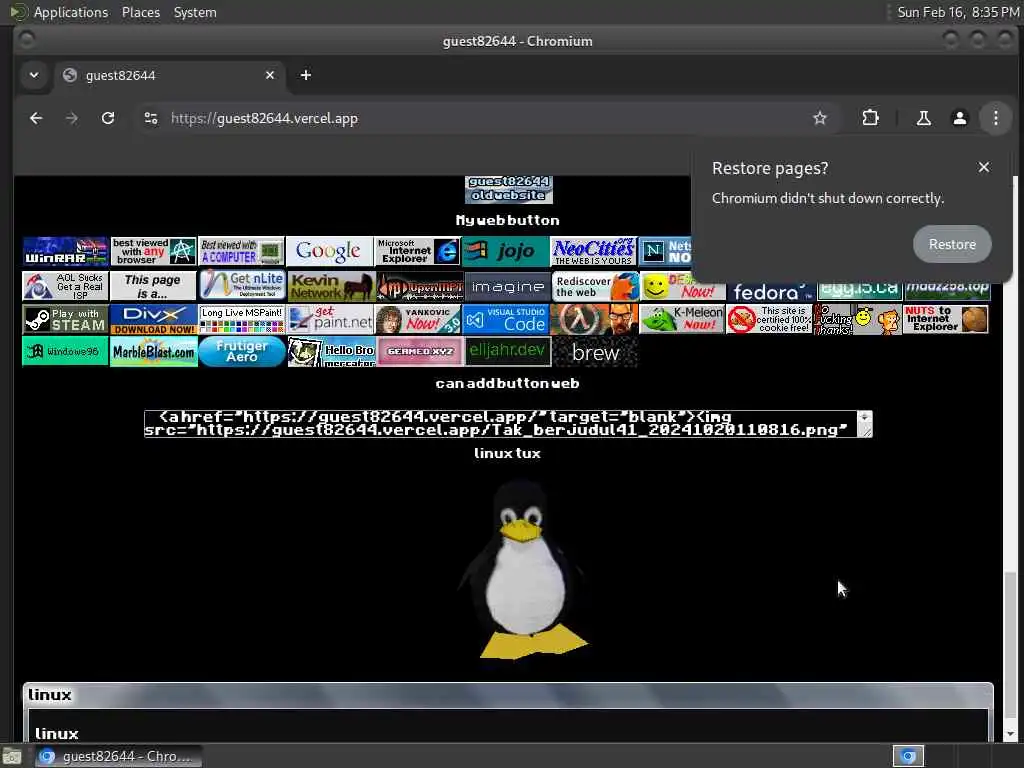Click the Hello Bro mercator badge
Viewport: 1024px width, 768px height.
(331, 351)
